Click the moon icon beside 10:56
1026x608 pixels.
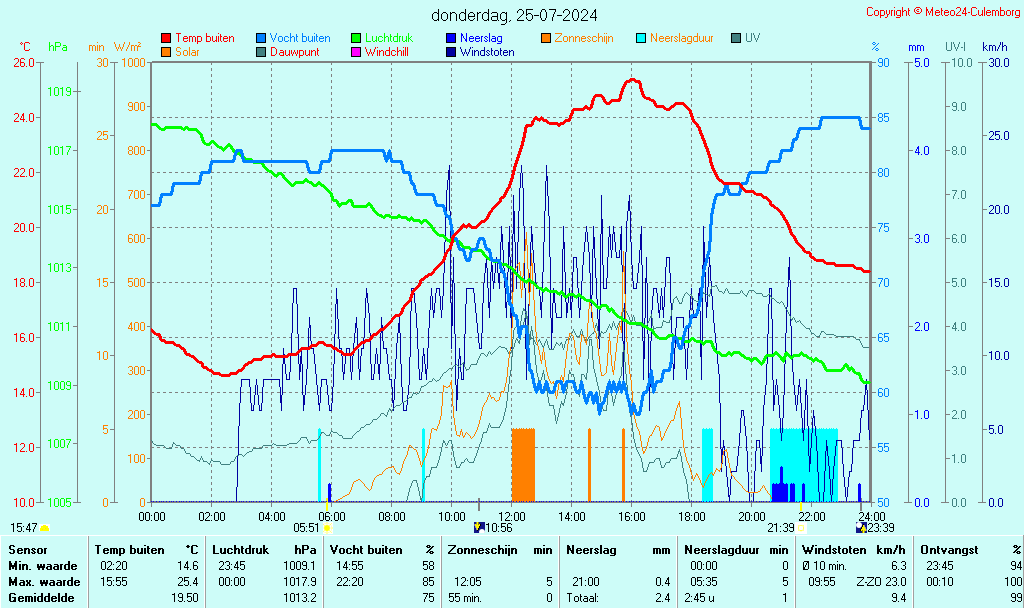(x=479, y=527)
